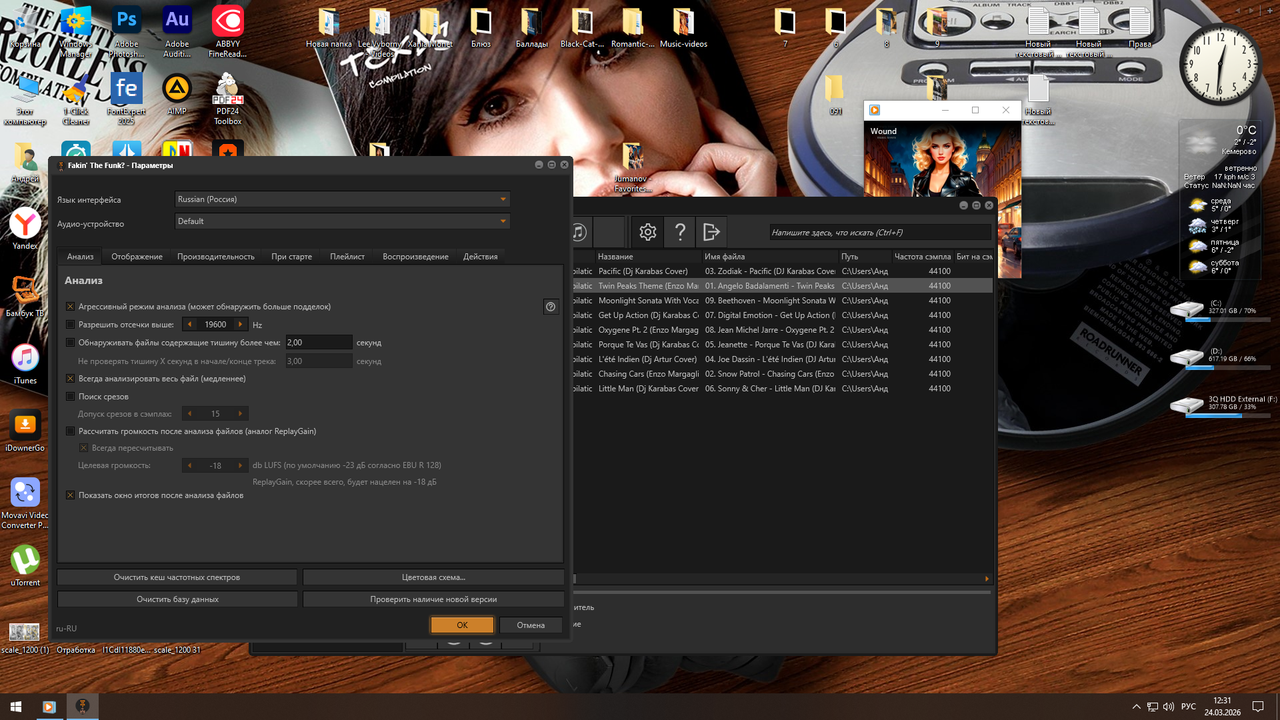Open audio device dropdown showing Default
The height and width of the screenshot is (720, 1280).
[342, 221]
